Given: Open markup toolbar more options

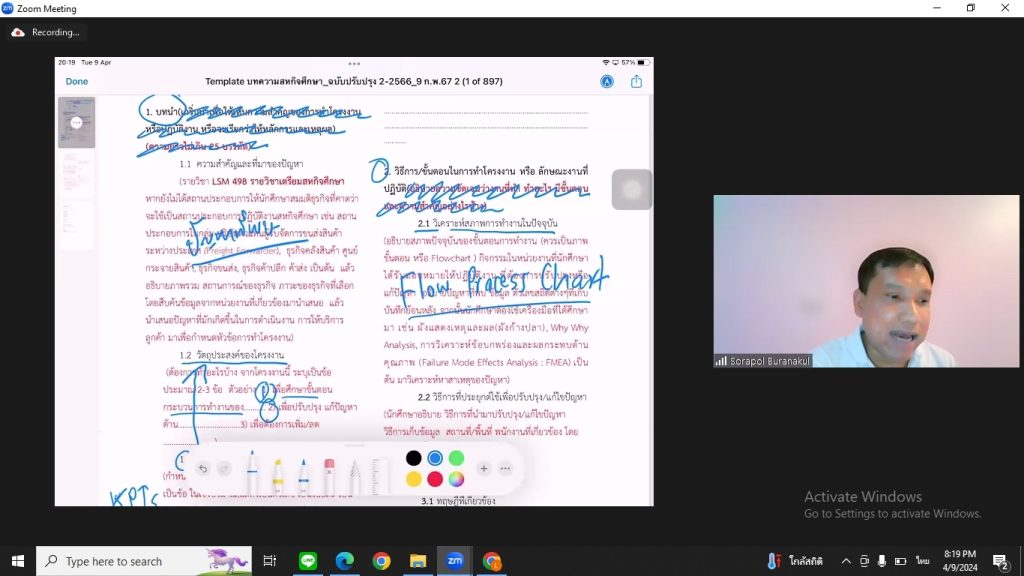Looking at the screenshot, I should [505, 468].
